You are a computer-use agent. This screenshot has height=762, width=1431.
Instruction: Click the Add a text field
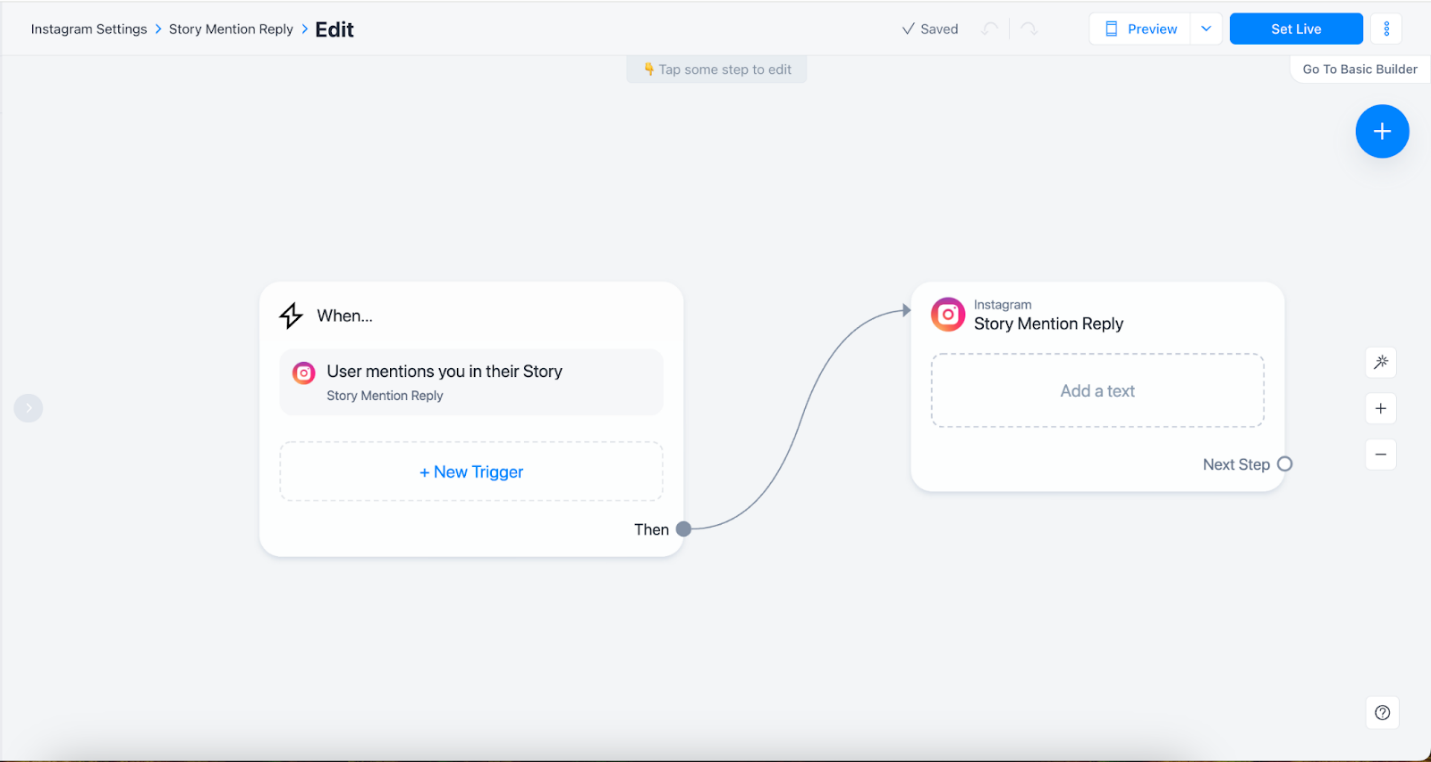pyautogui.click(x=1097, y=391)
